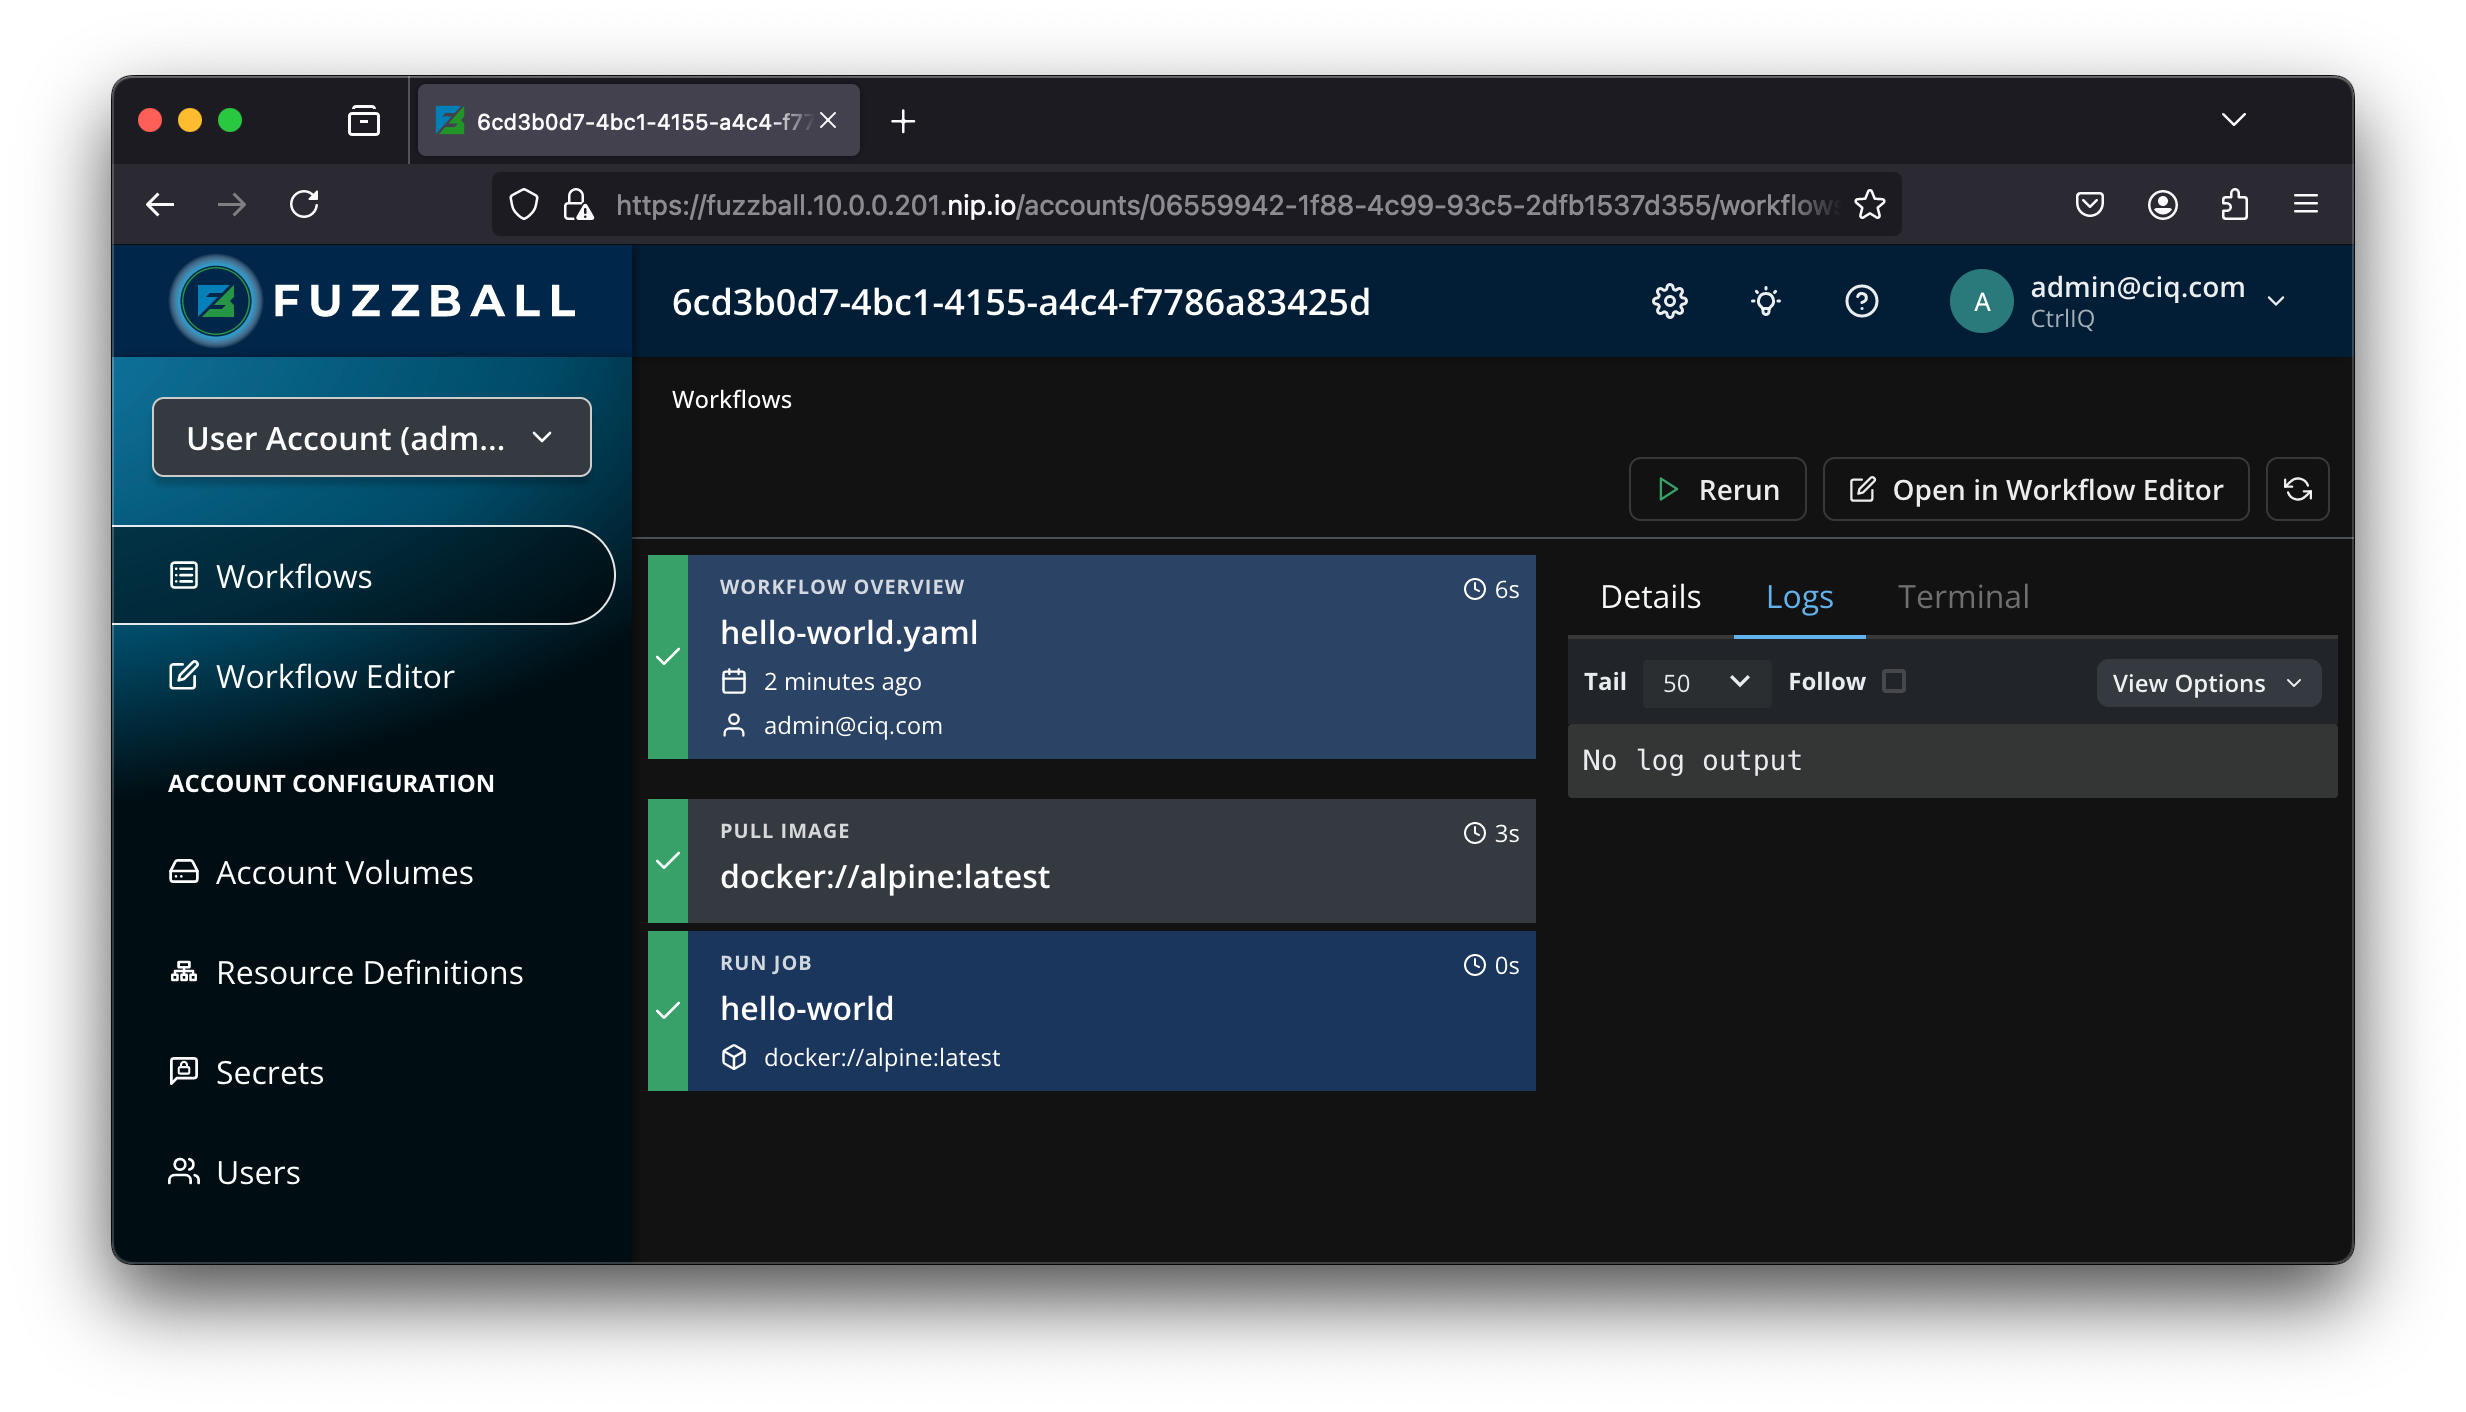2466x1412 pixels.
Task: Click '6s' duration on workflow overview
Action: (x=1507, y=589)
